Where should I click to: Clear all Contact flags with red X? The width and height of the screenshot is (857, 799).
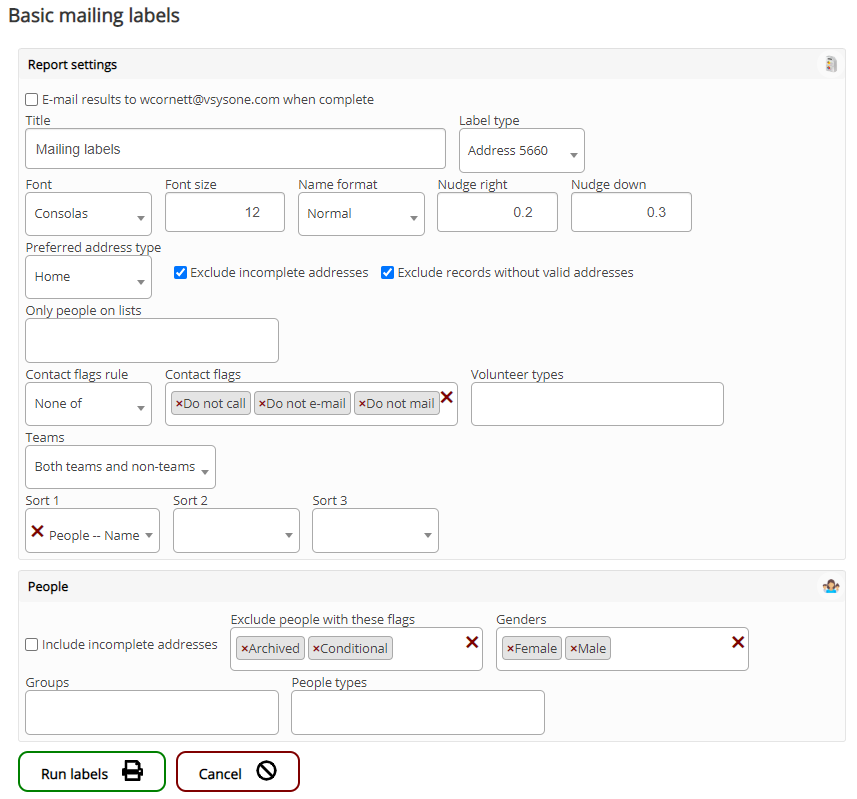(x=447, y=398)
